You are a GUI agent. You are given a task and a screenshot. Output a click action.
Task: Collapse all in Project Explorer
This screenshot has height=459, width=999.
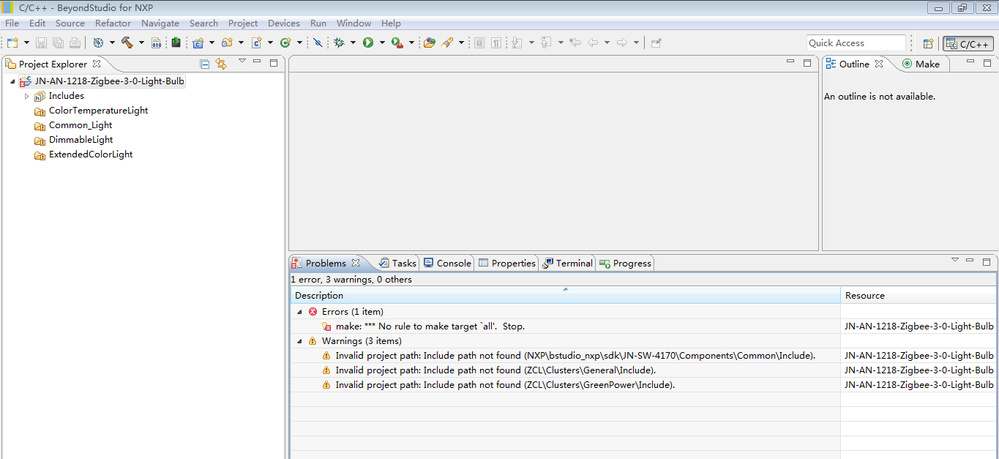(205, 64)
